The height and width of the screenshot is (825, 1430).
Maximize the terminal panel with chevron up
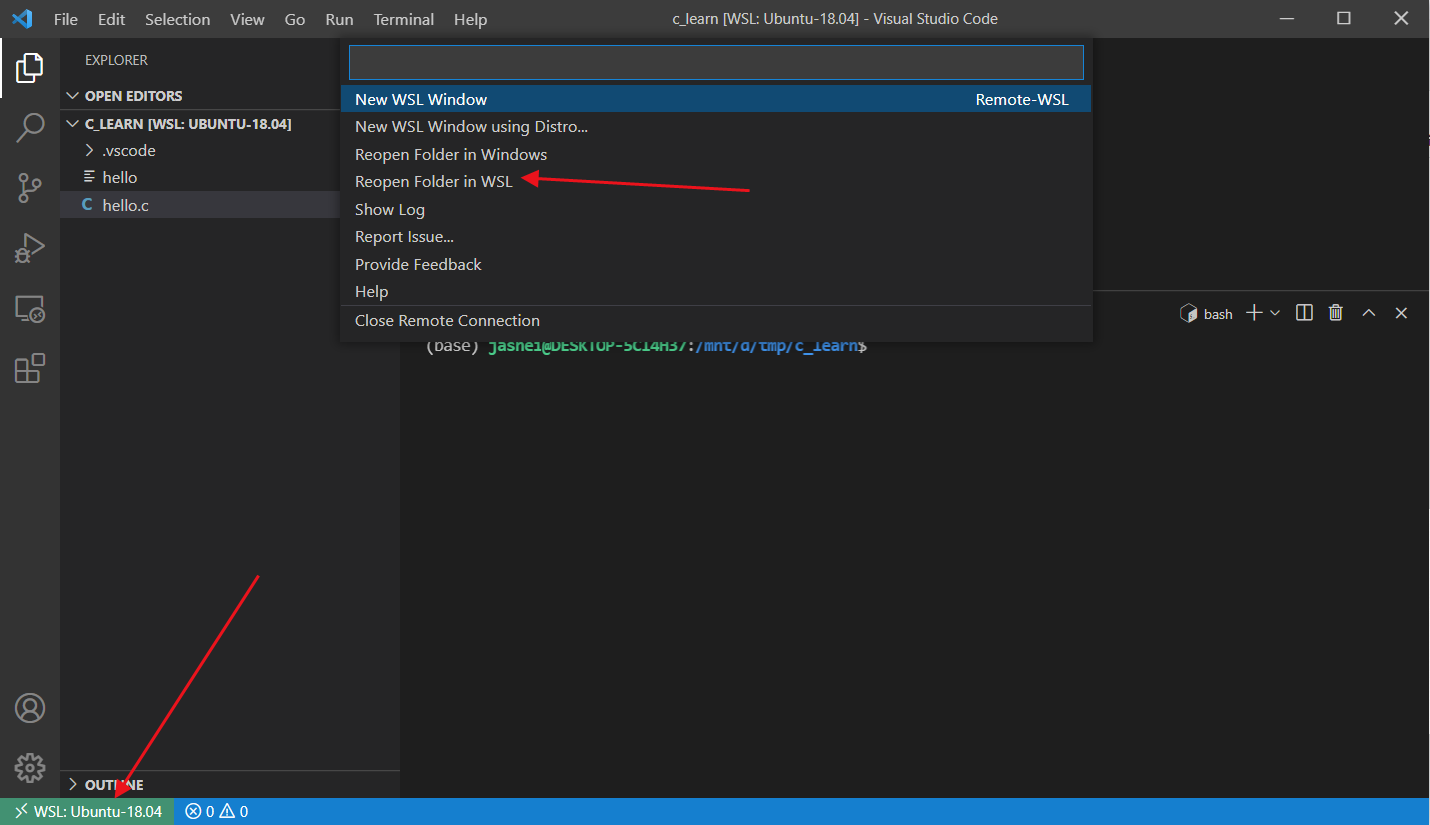pos(1369,313)
